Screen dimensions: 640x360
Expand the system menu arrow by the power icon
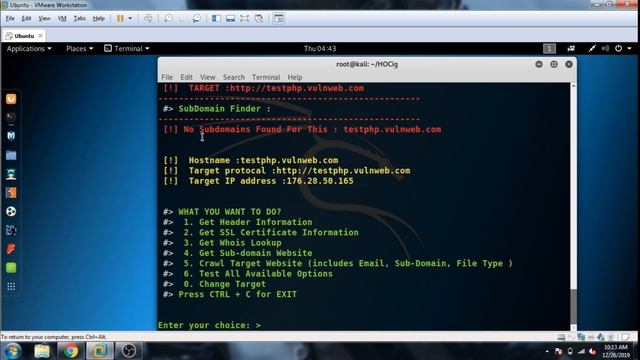(x=629, y=49)
